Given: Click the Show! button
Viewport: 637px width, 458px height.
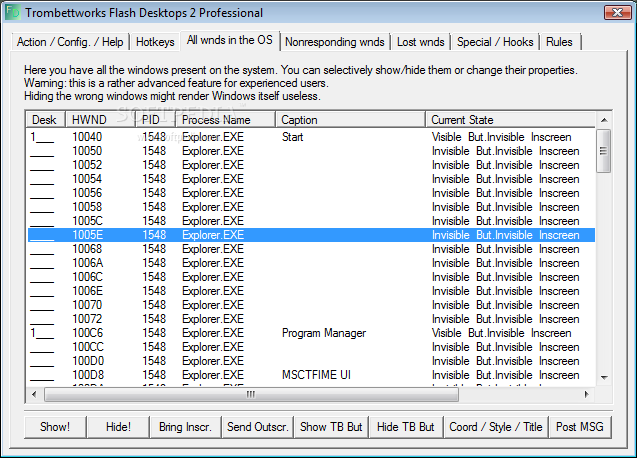Looking at the screenshot, I should coord(55,427).
